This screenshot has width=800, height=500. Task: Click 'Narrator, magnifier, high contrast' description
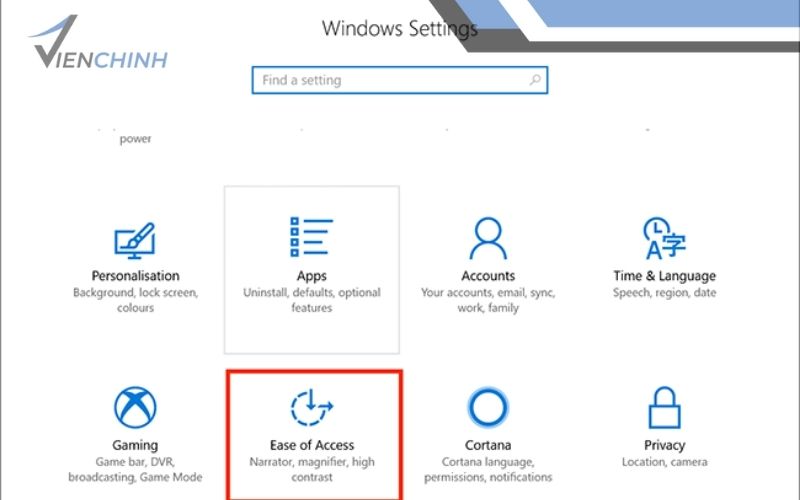(x=312, y=469)
